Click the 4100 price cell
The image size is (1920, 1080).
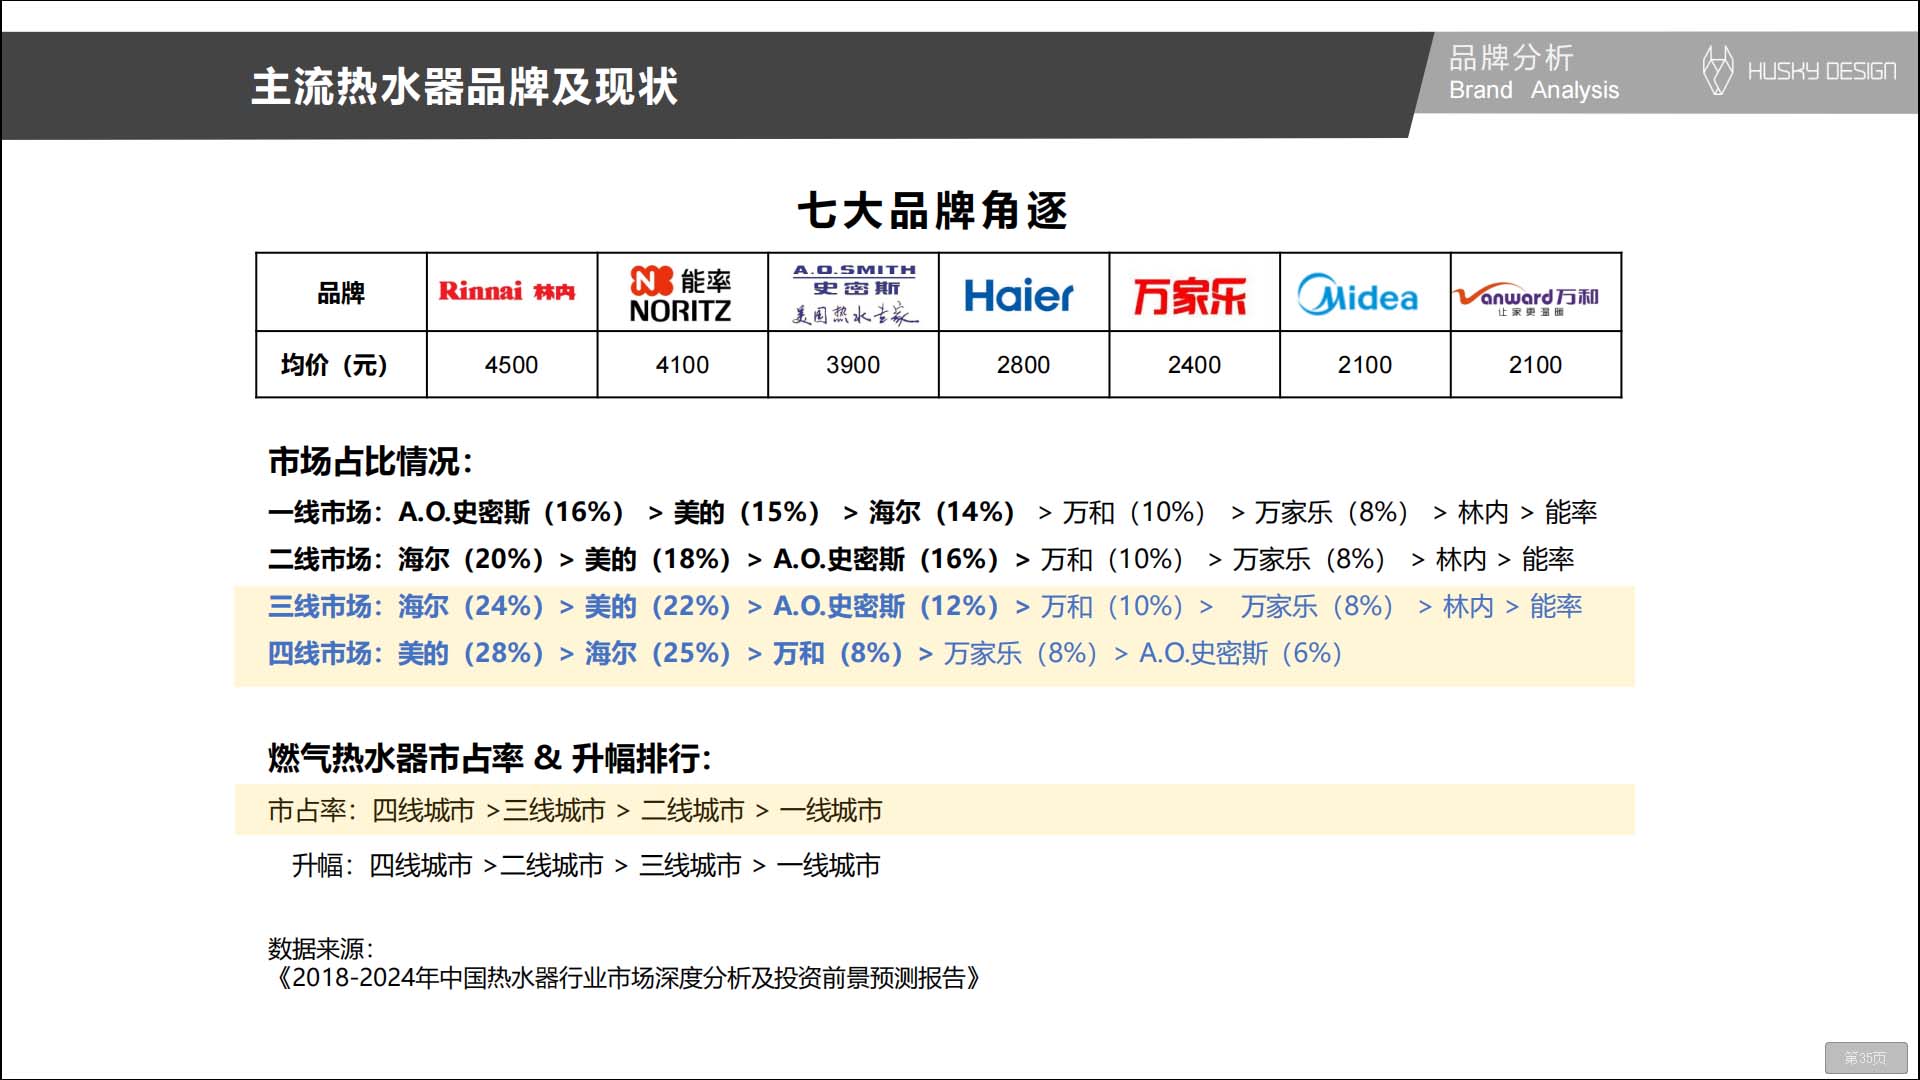682,365
